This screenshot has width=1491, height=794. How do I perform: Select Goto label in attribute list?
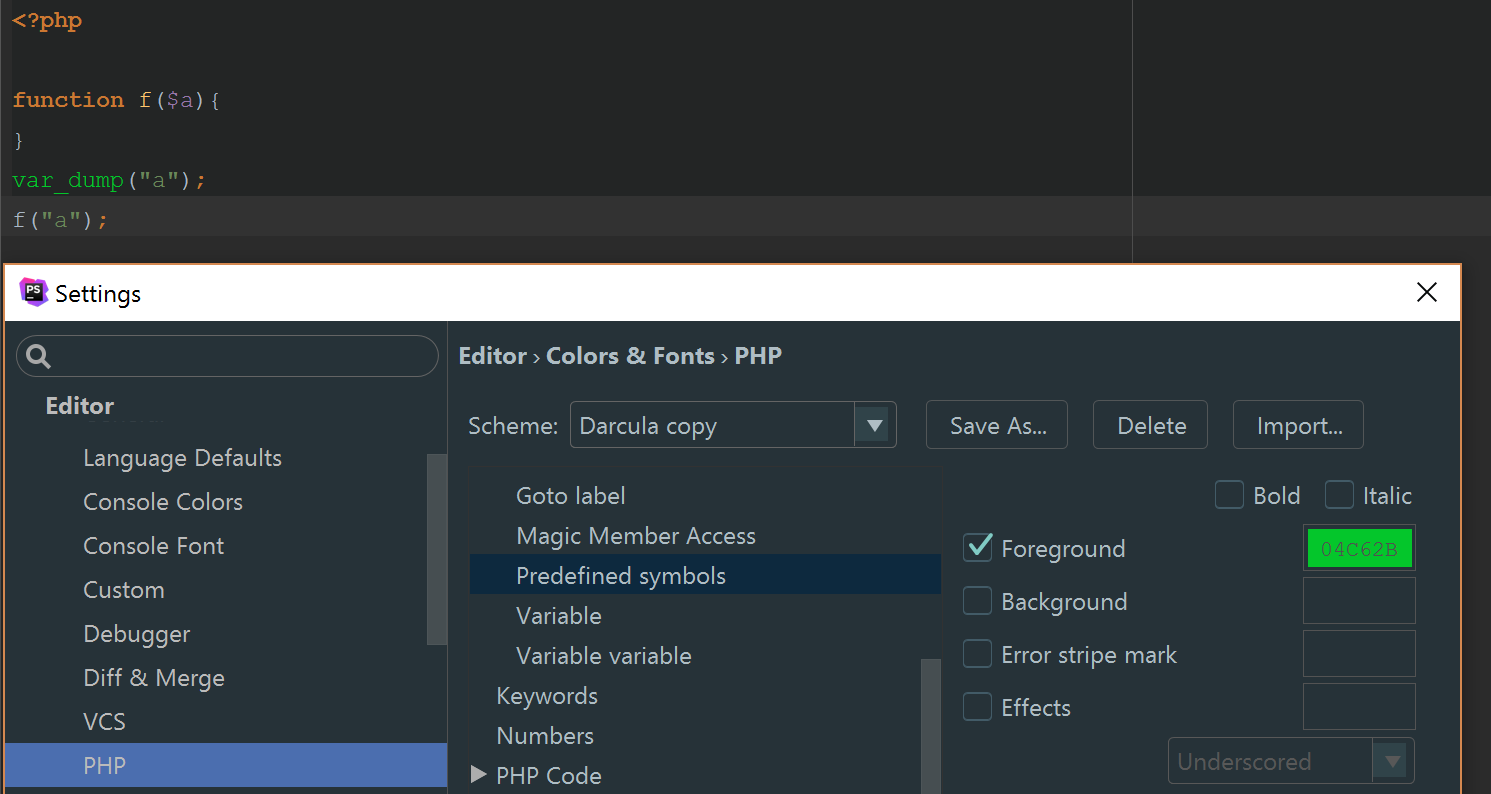(x=571, y=495)
